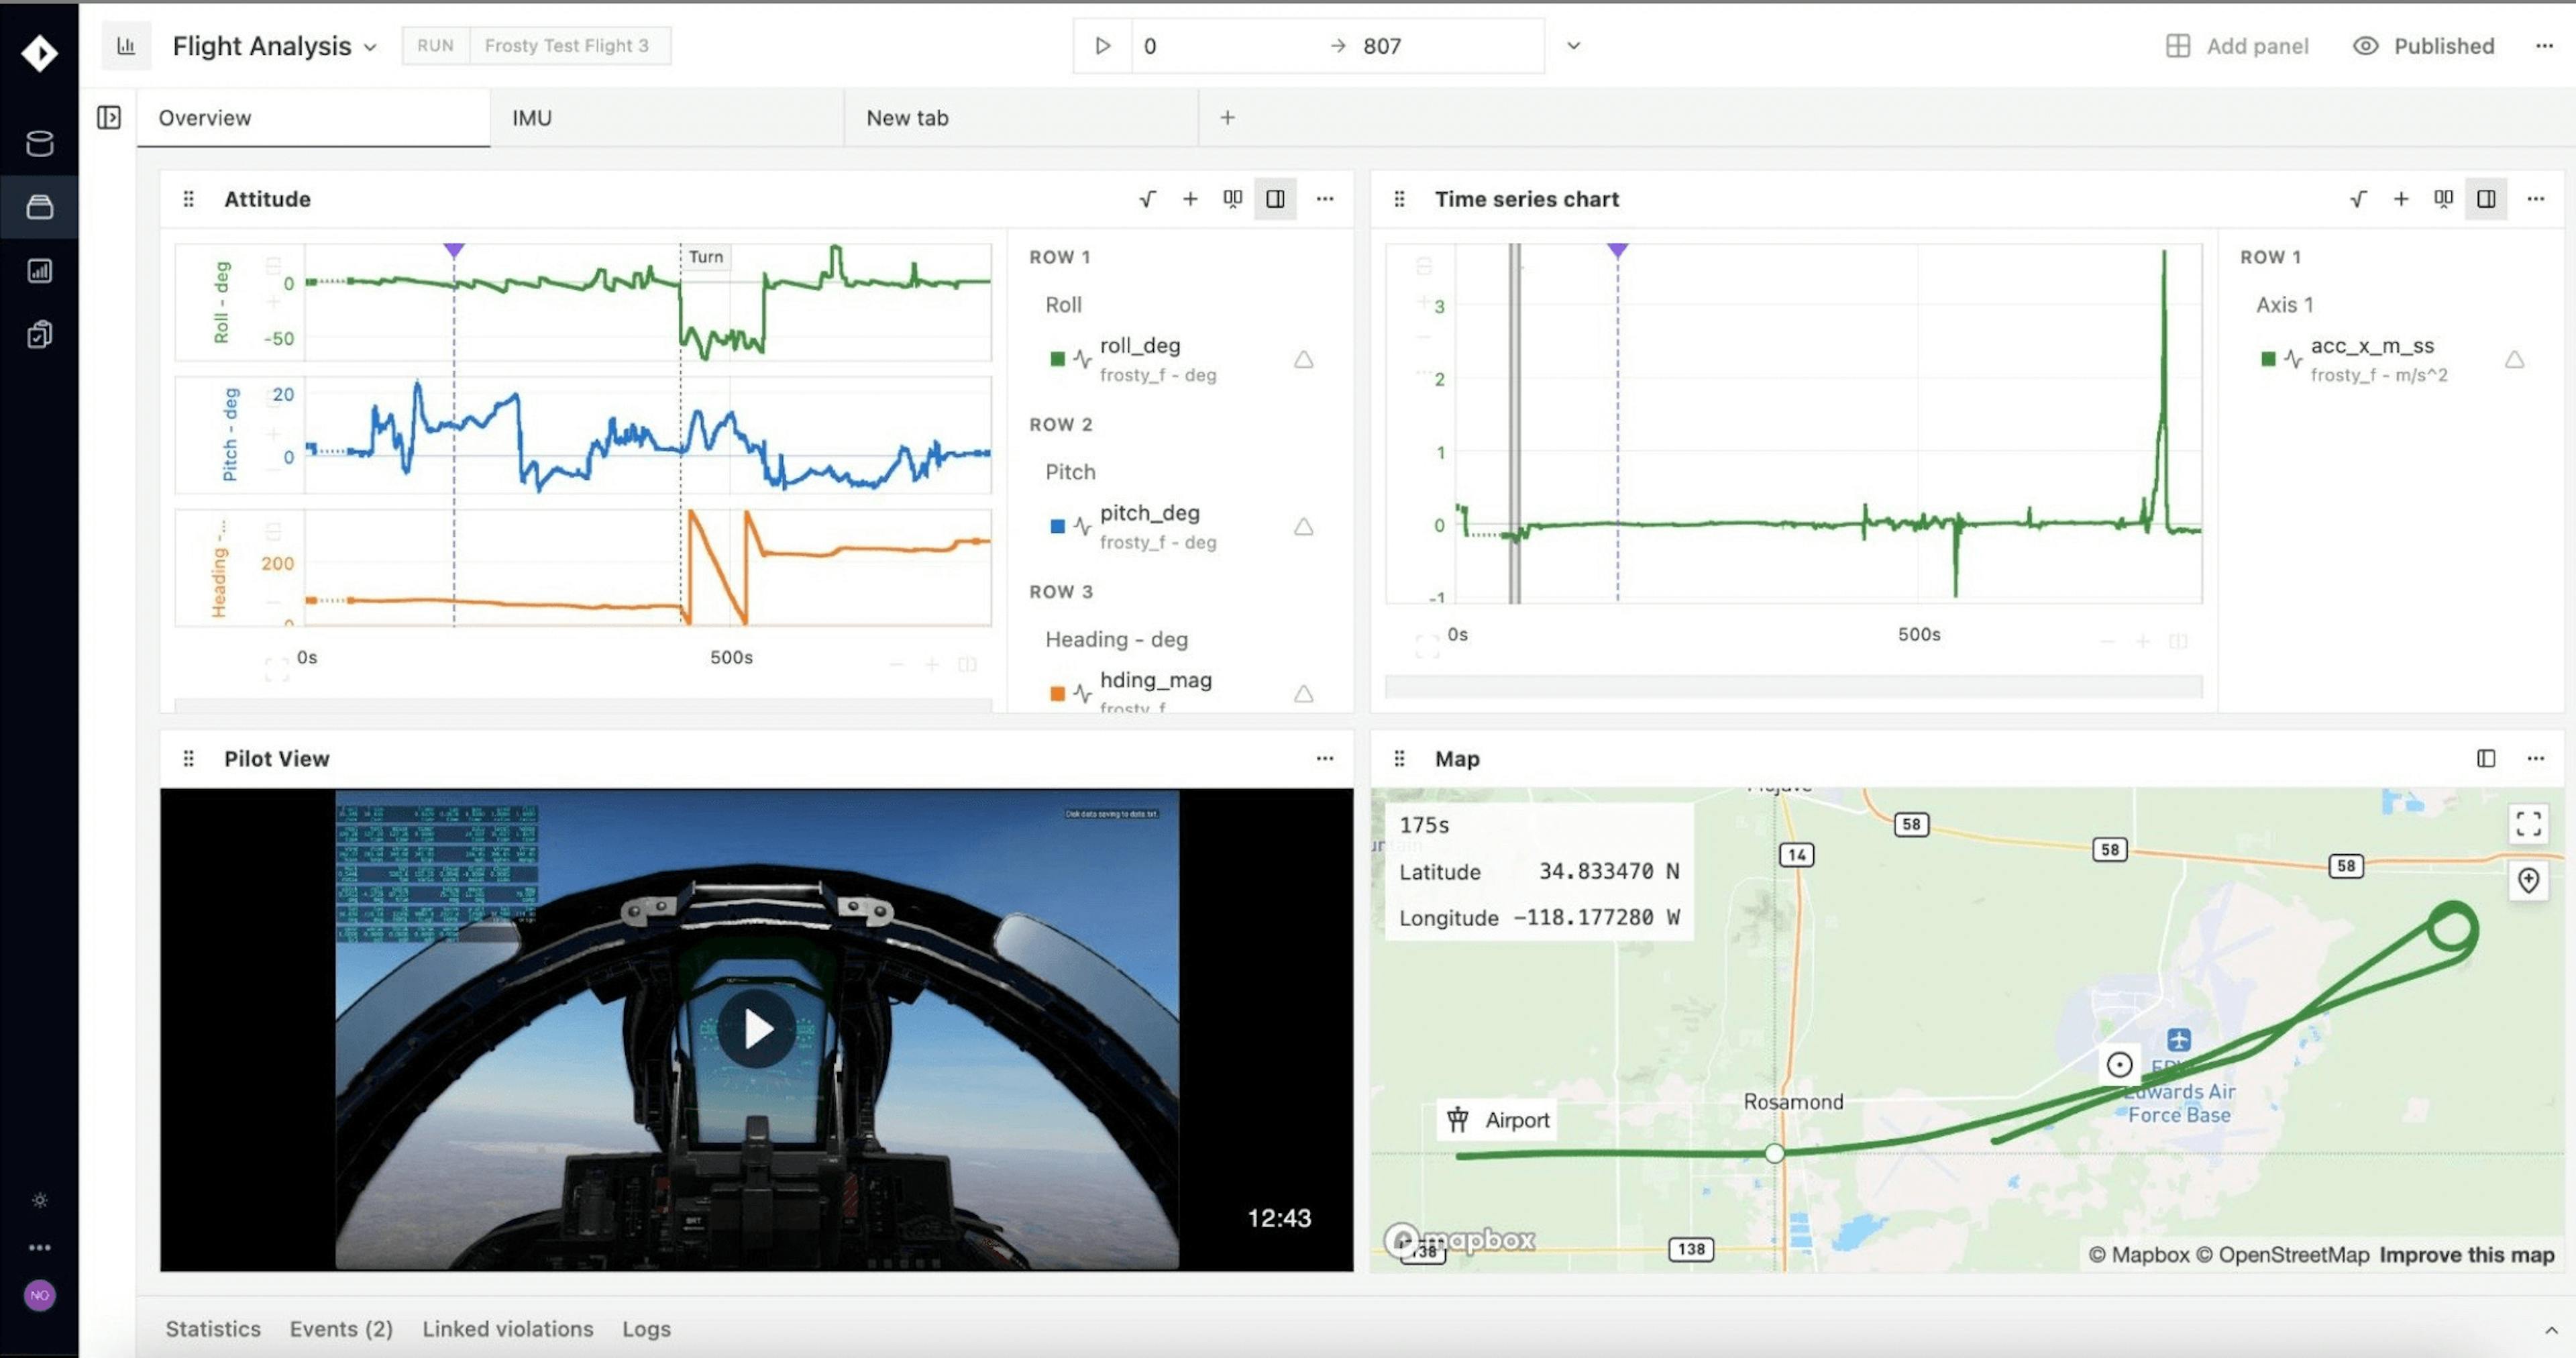Toggle the alert triangle next to roll_deg
2576x1358 pixels.
click(x=1304, y=360)
